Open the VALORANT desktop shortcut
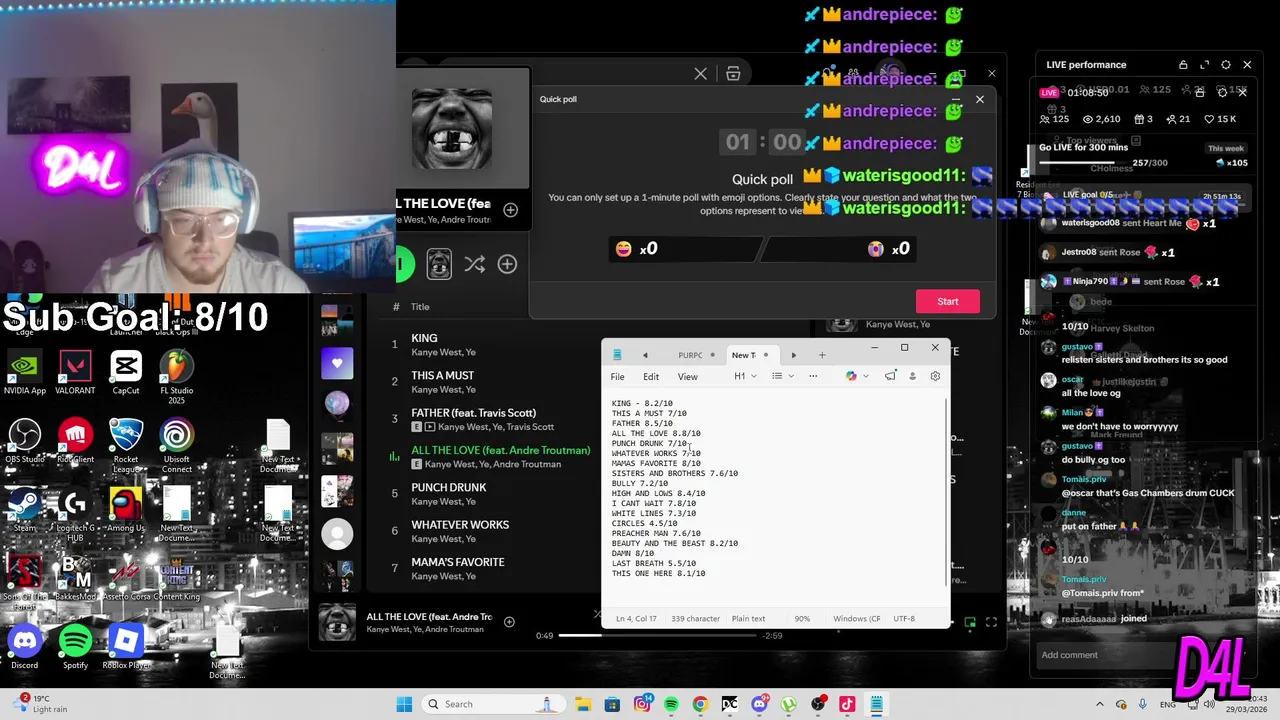The image size is (1280, 720). pyautogui.click(x=75, y=372)
